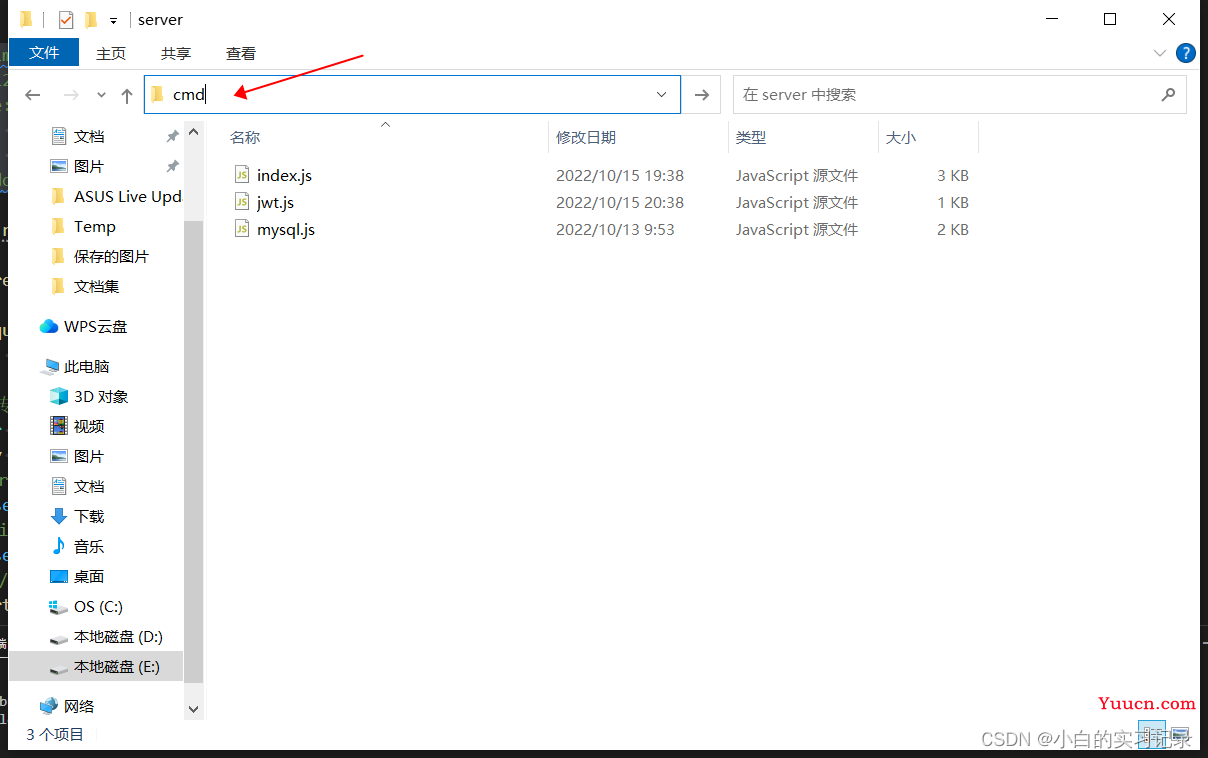The height and width of the screenshot is (758, 1208).
Task: Open ASUS Live Update folder in sidebar
Action: (128, 196)
